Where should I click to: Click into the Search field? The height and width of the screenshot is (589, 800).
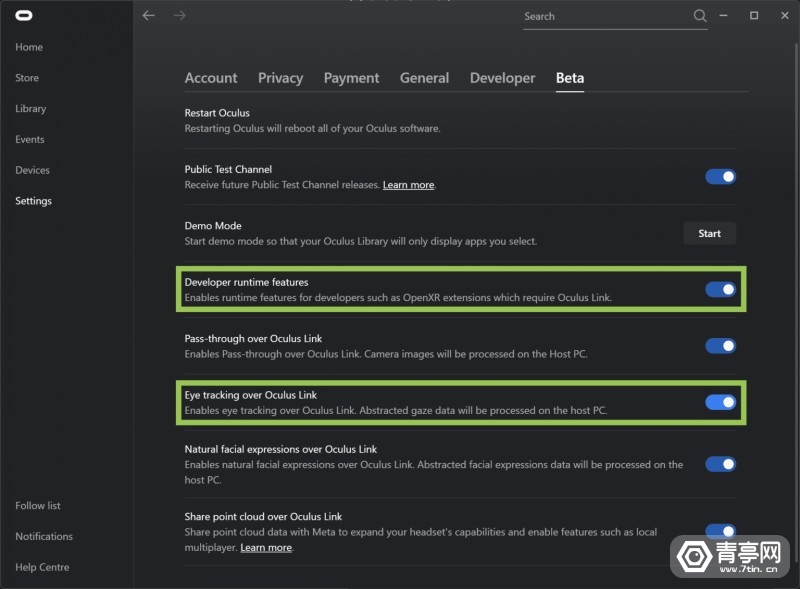[605, 16]
